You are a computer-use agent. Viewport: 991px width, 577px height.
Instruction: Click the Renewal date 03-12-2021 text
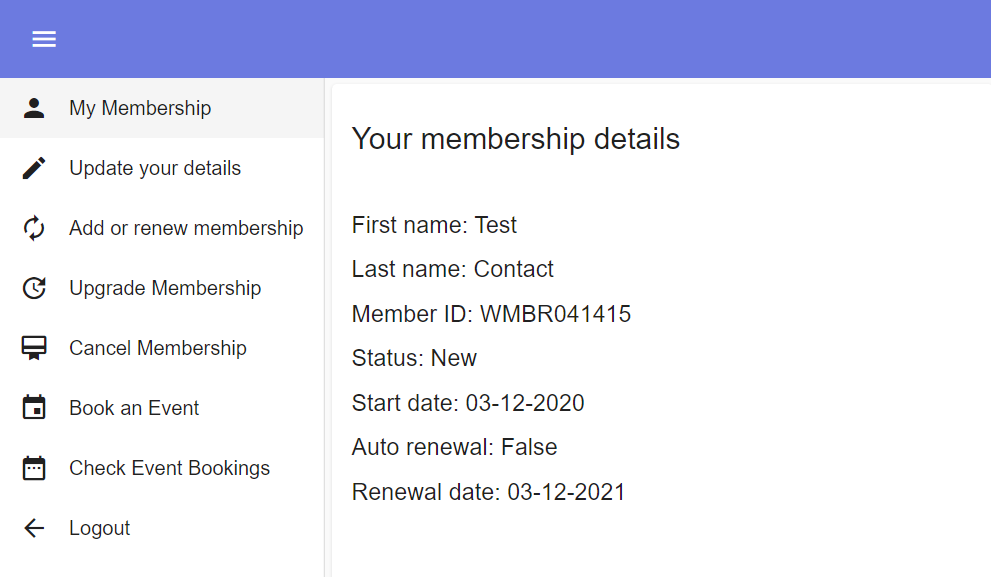pos(488,491)
